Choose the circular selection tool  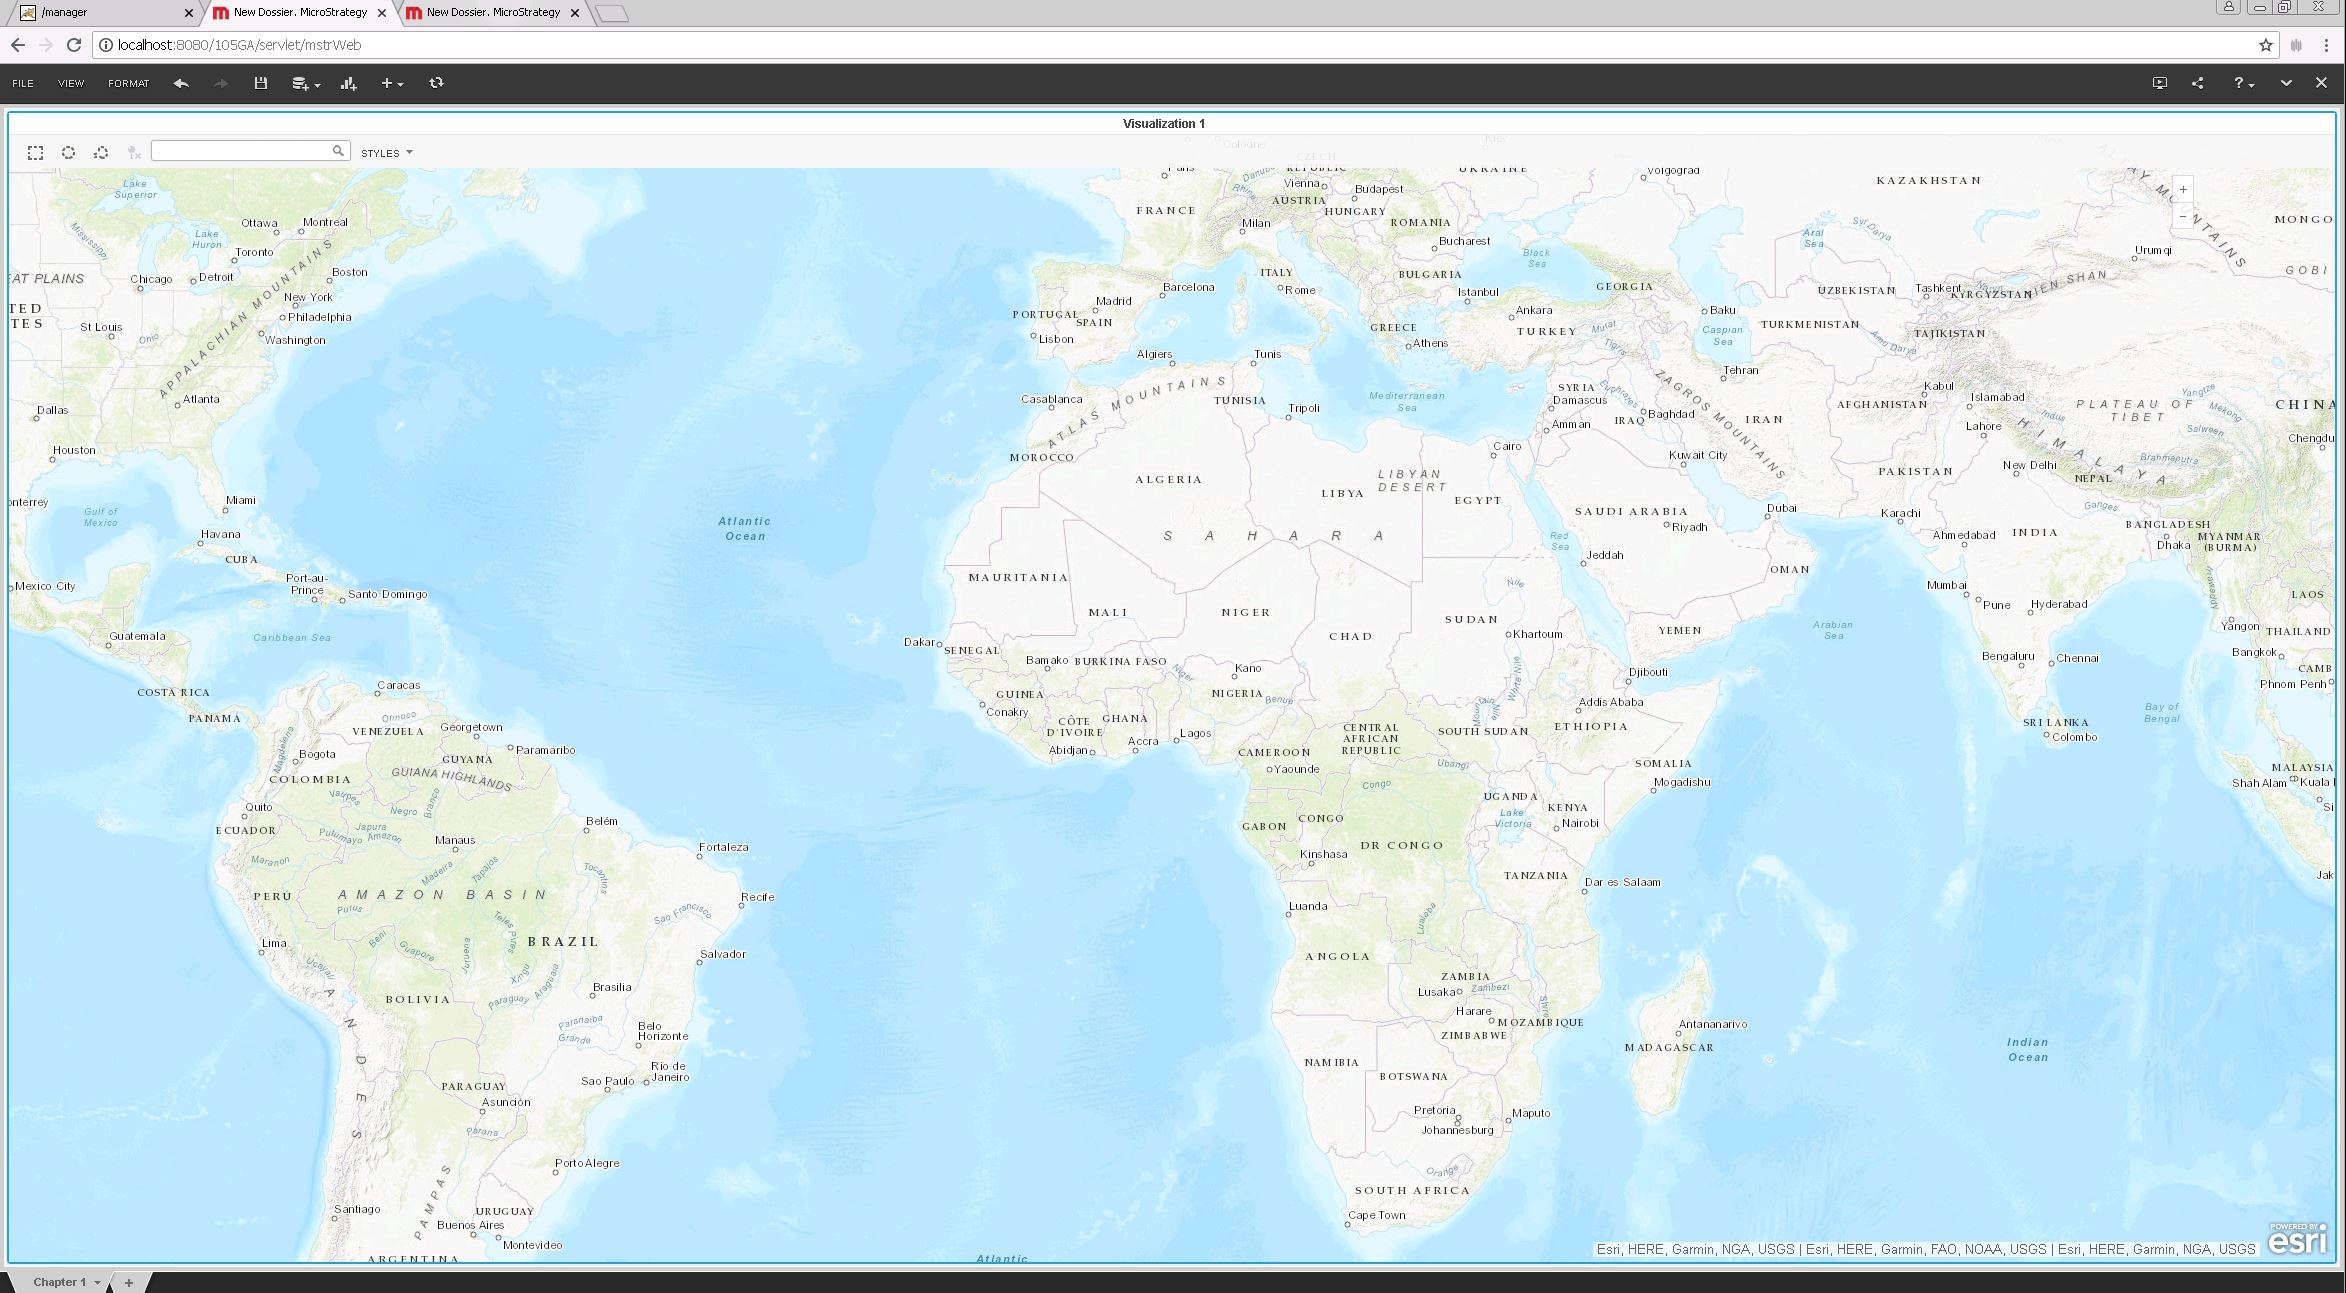click(x=68, y=152)
